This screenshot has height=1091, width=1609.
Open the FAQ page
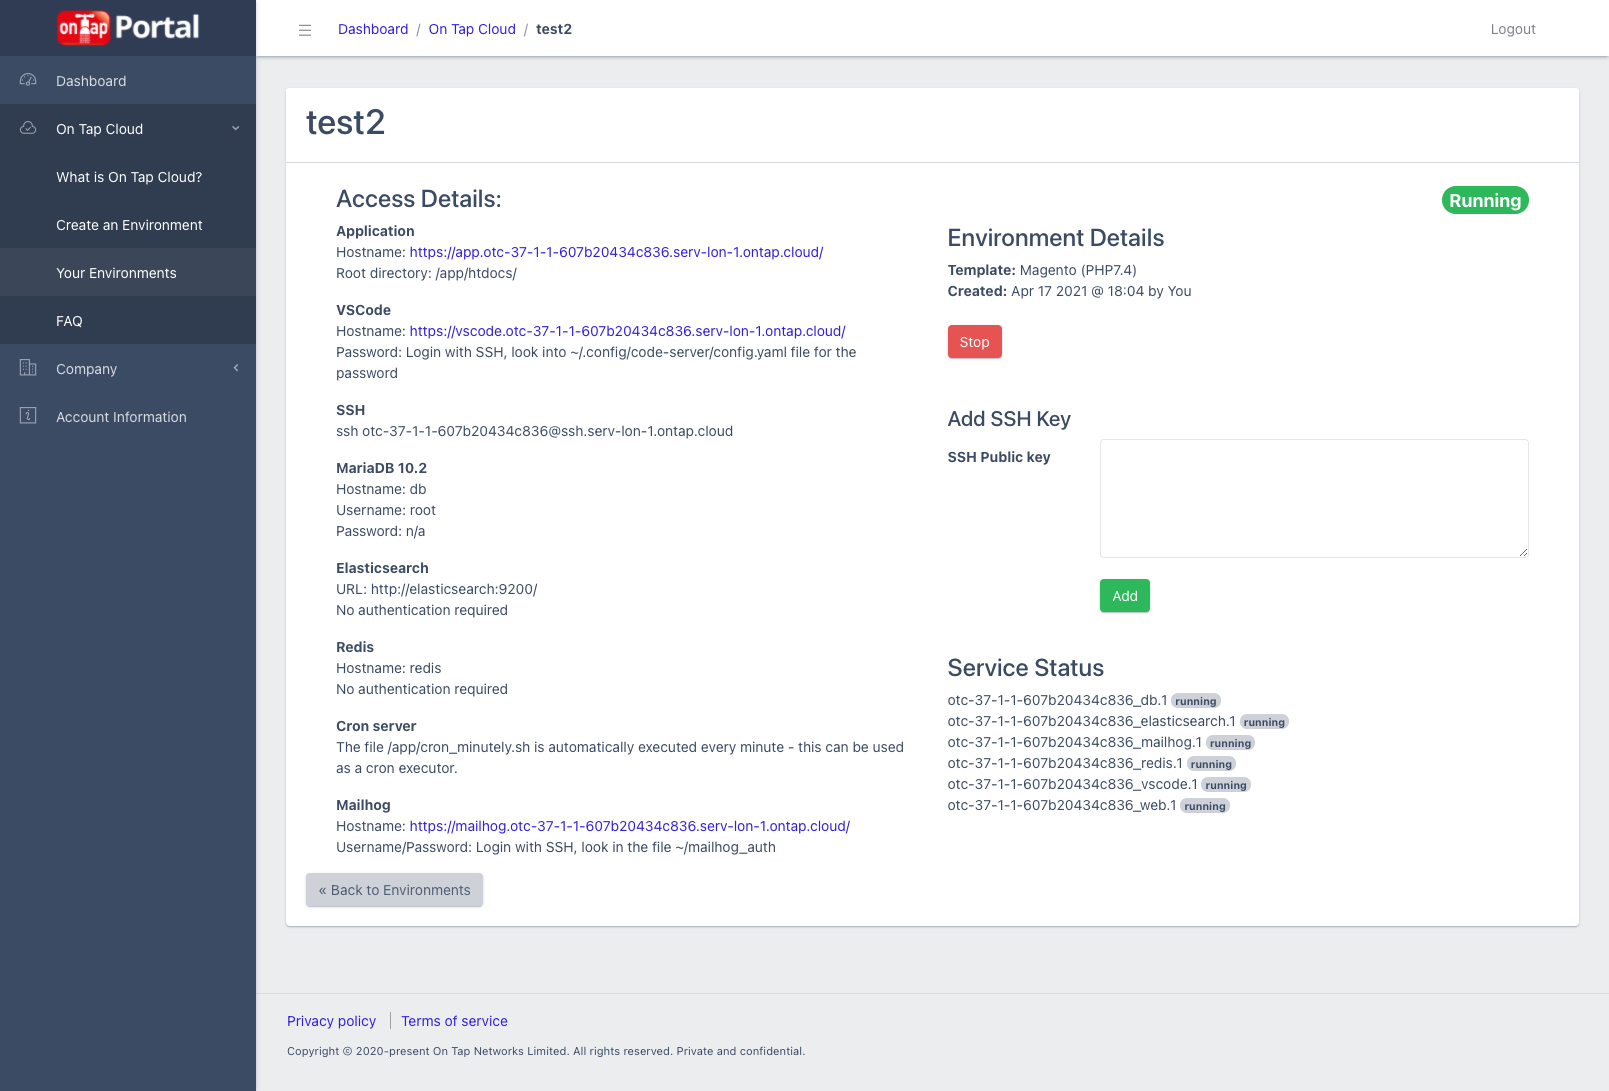(128, 320)
